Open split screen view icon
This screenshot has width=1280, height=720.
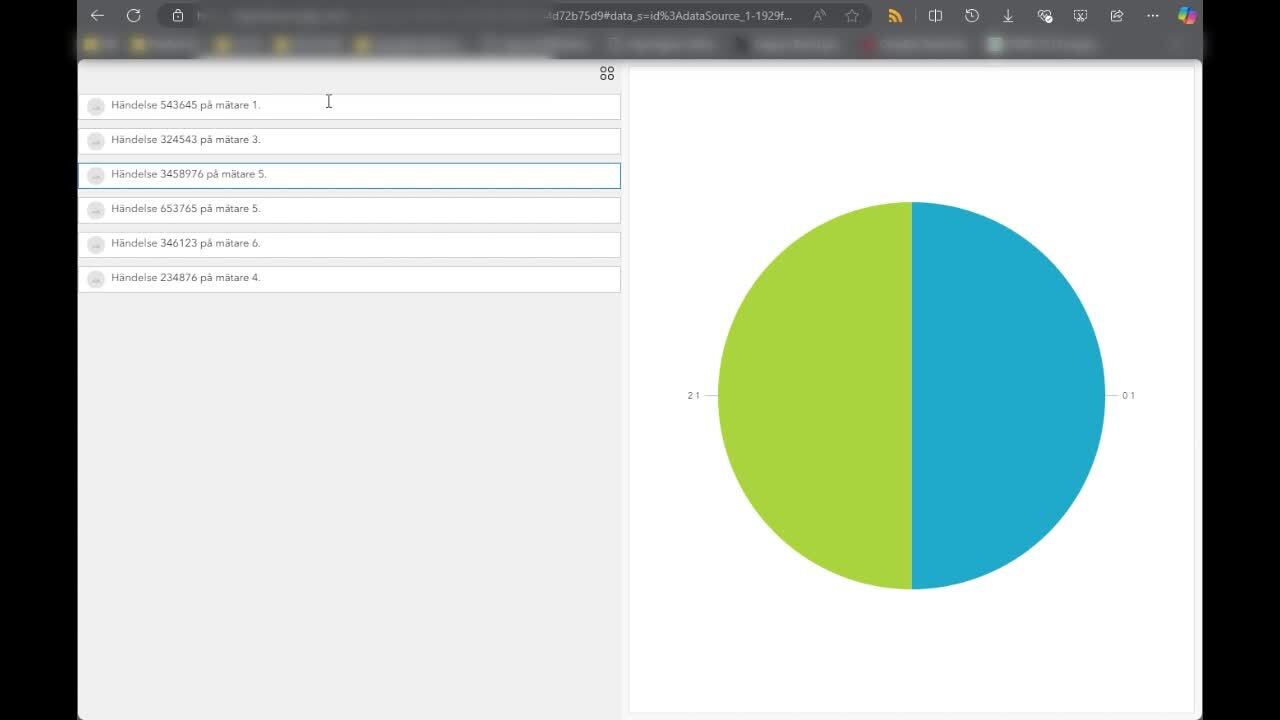[x=935, y=16]
